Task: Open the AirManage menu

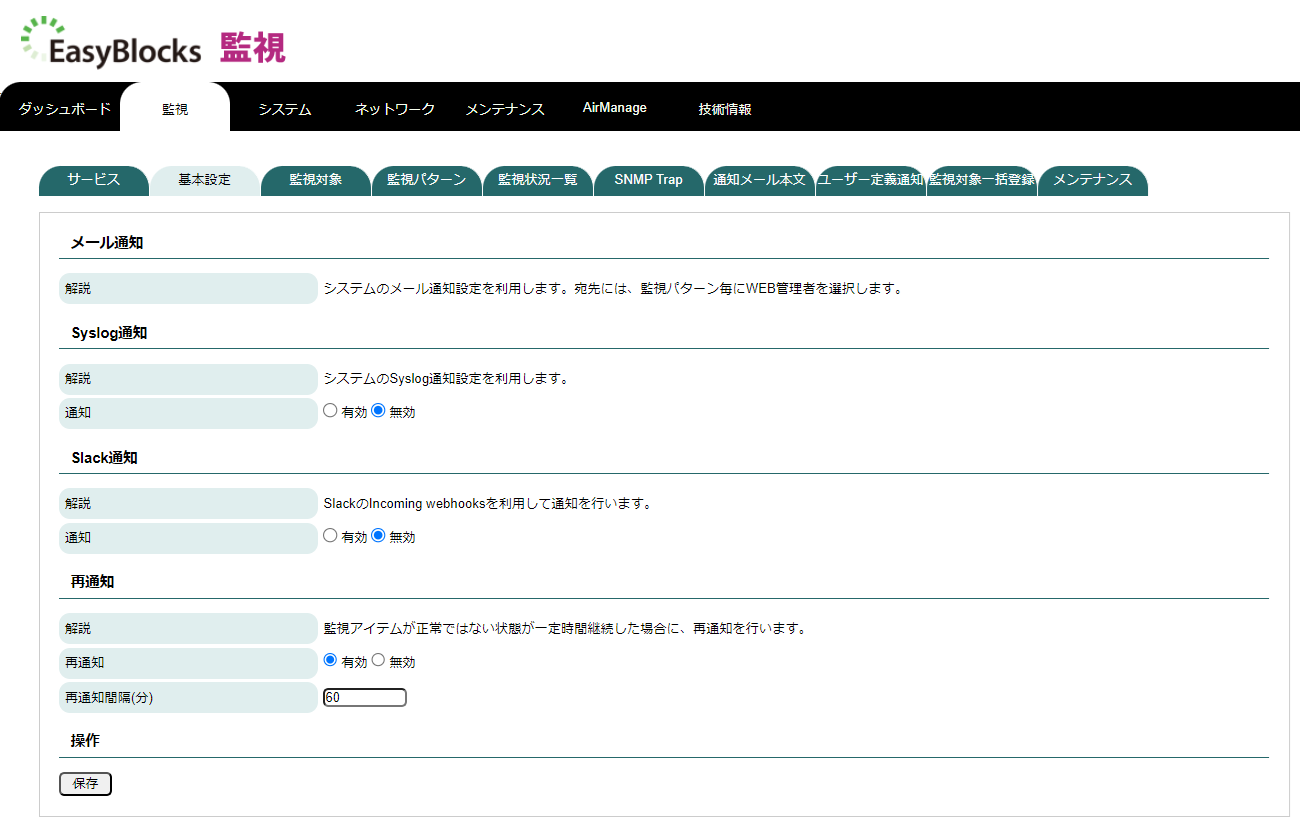Action: (615, 108)
